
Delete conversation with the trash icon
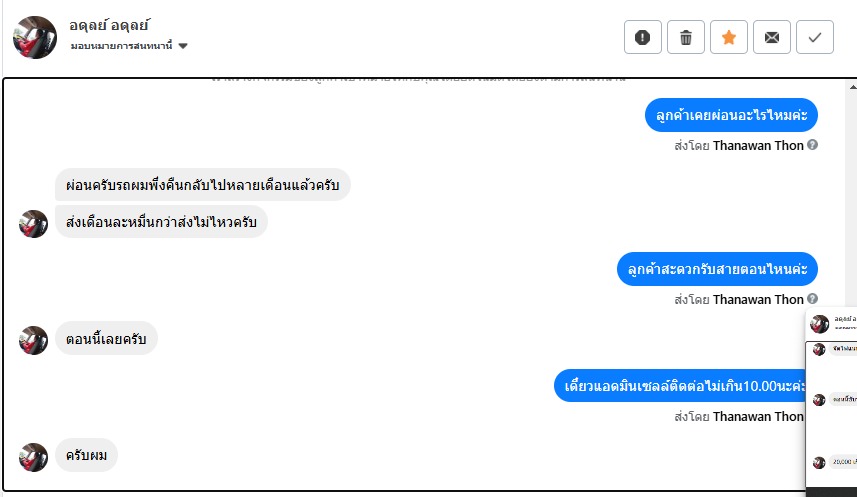[x=686, y=37]
